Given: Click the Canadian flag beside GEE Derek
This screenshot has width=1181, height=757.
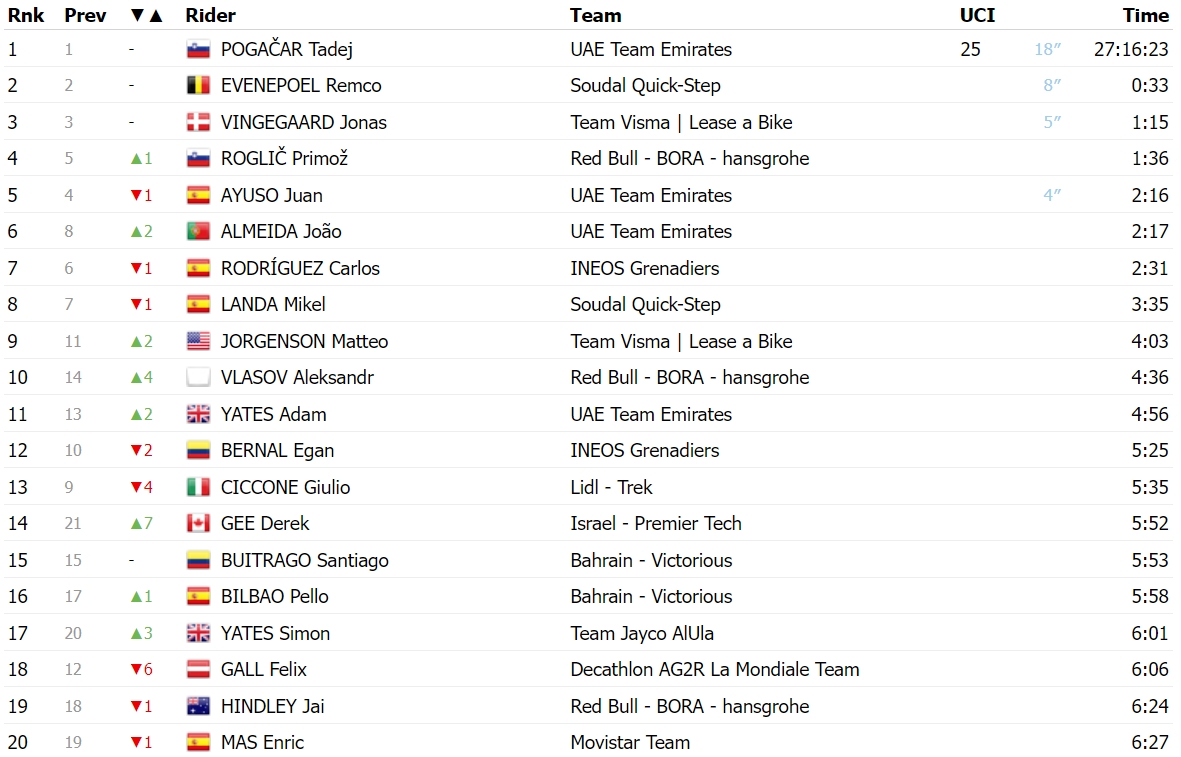Looking at the screenshot, I should 198,524.
